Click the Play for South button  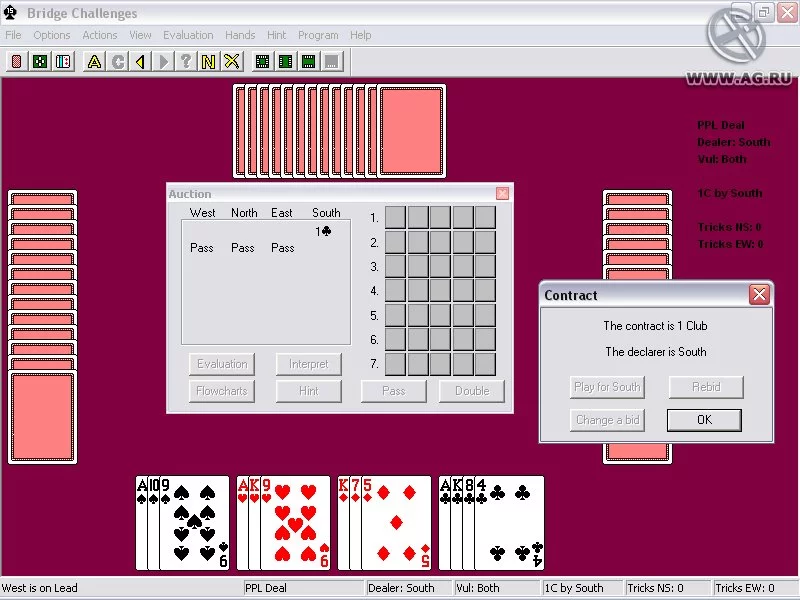(x=607, y=387)
